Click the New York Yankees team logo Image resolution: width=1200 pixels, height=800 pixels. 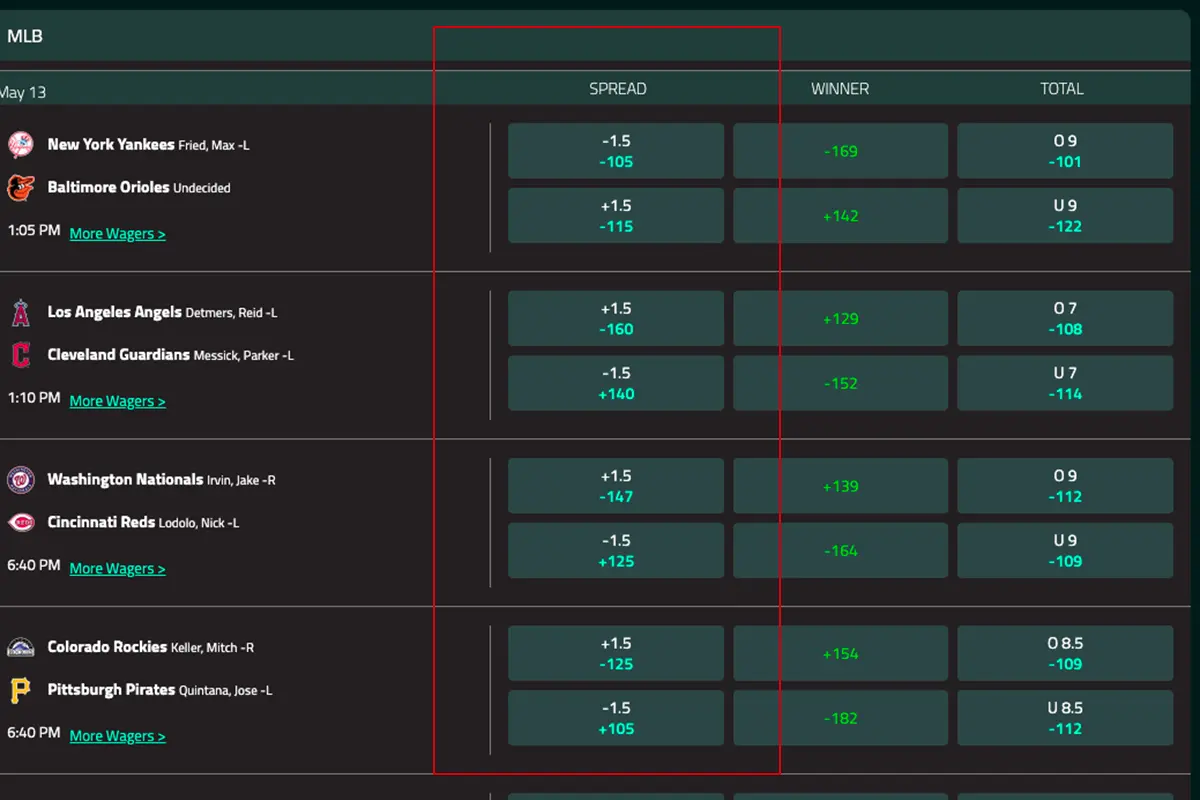(x=20, y=145)
